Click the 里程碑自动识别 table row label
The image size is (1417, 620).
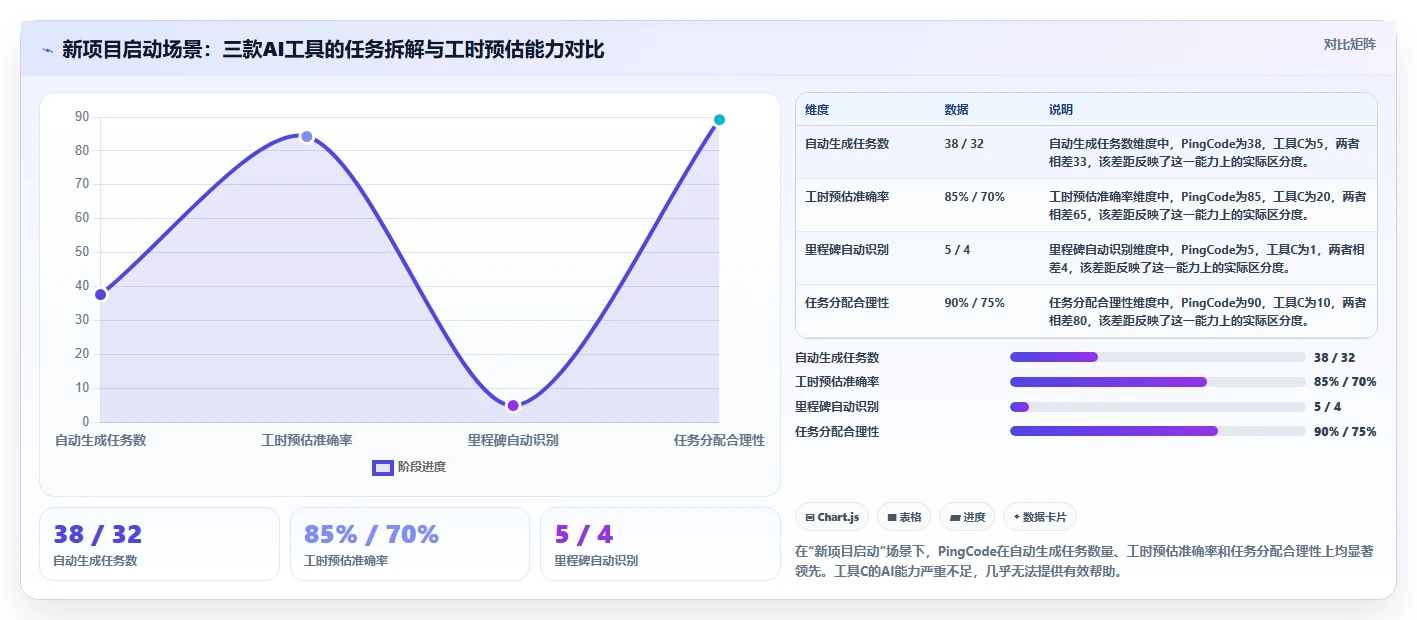(847, 250)
